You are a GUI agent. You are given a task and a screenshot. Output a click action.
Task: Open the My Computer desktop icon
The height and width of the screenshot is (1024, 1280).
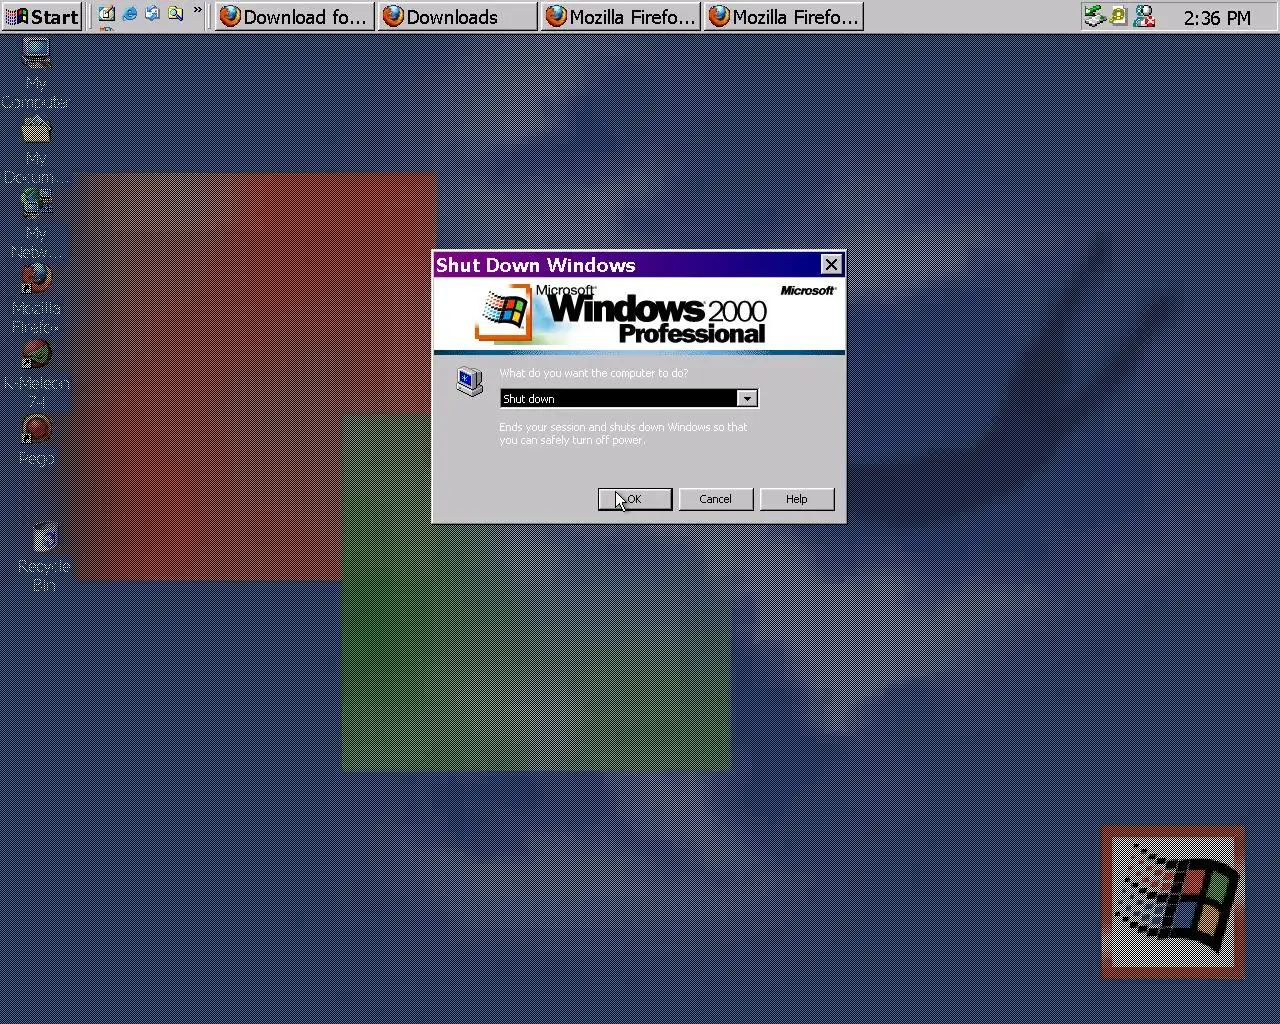click(36, 55)
